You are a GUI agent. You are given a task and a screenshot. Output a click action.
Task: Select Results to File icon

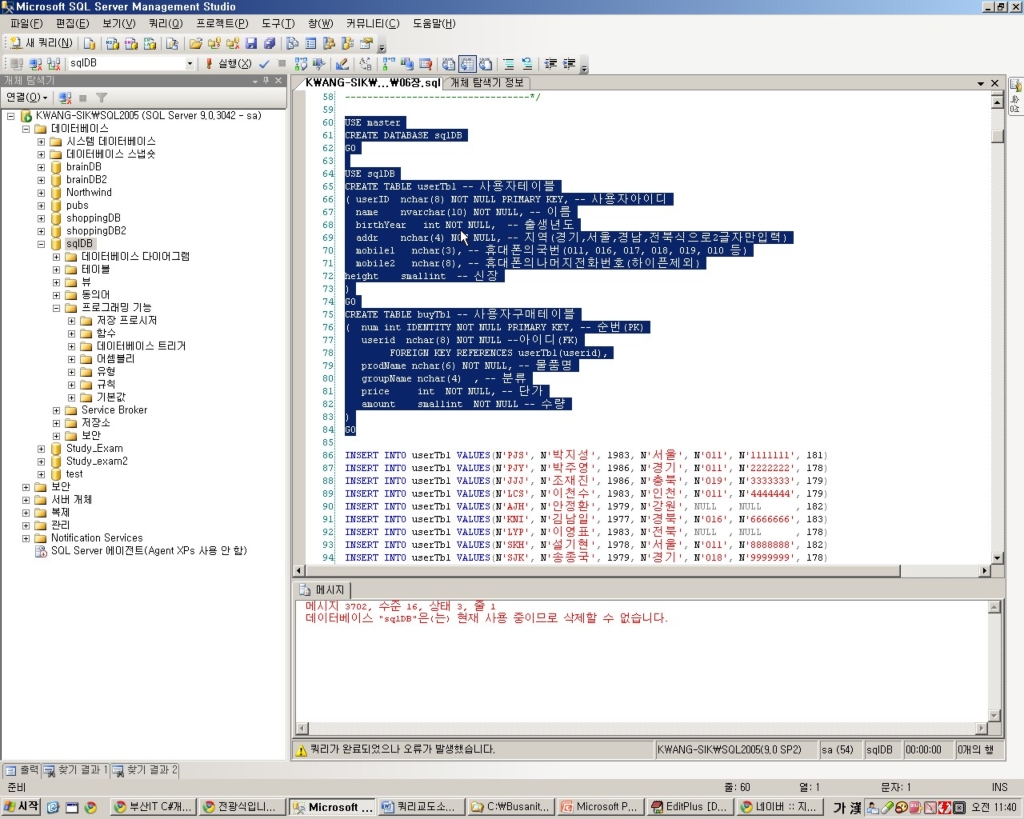[485, 63]
